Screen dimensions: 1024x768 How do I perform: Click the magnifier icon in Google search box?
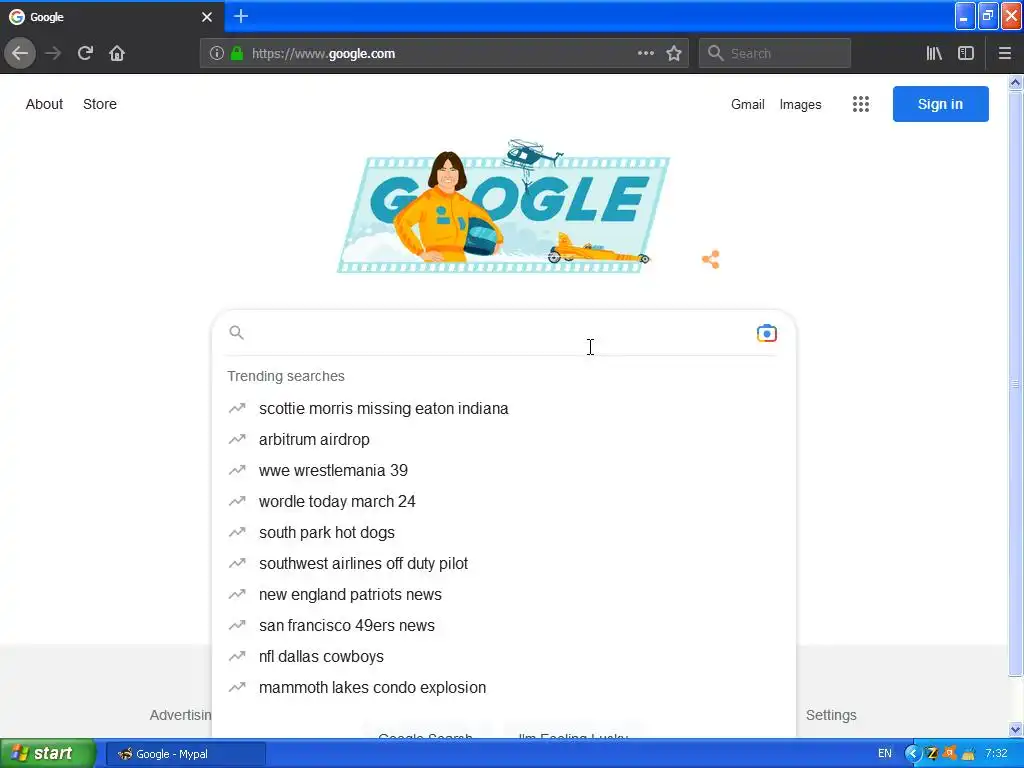click(236, 332)
